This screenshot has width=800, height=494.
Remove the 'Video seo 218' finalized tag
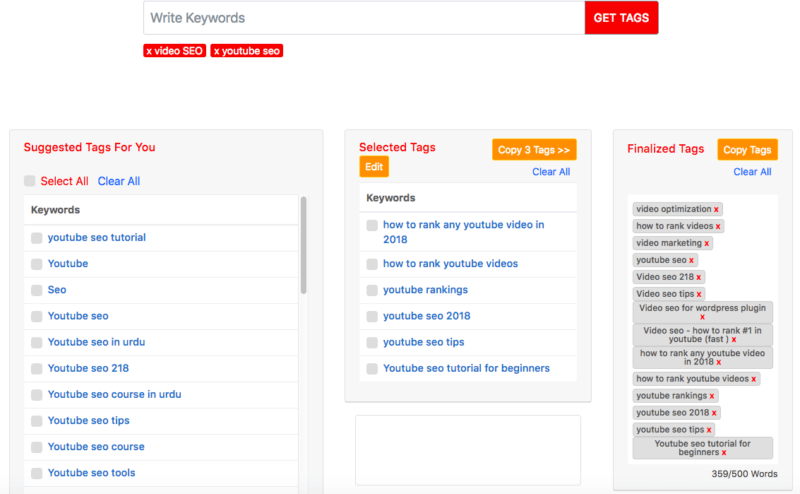tap(699, 277)
